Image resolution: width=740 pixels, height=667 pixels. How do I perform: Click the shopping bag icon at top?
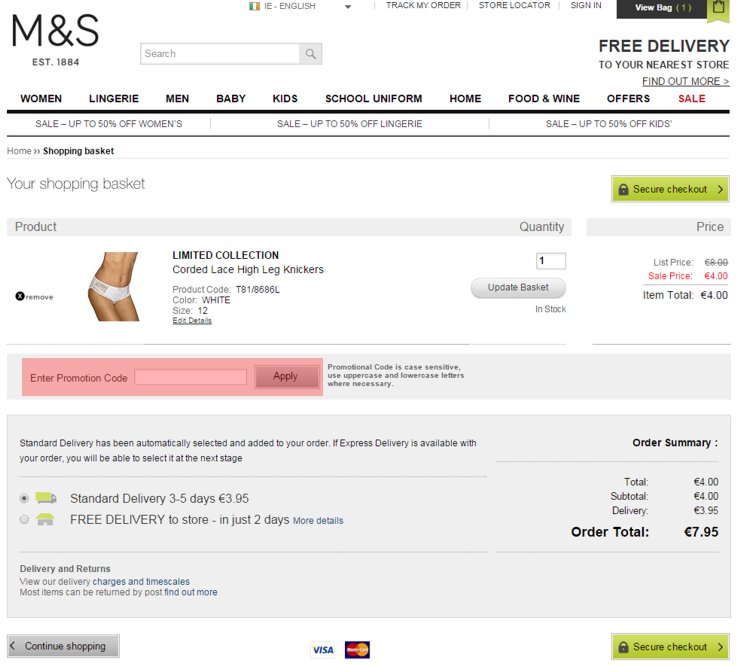(x=718, y=8)
